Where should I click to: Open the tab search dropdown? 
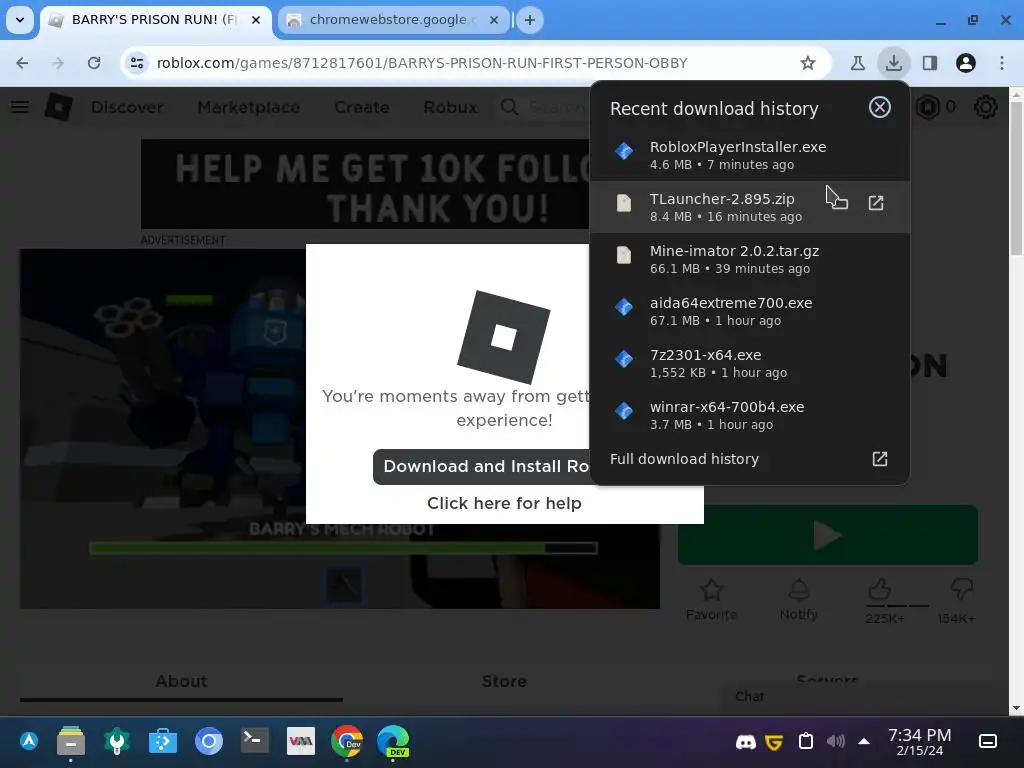(20, 20)
